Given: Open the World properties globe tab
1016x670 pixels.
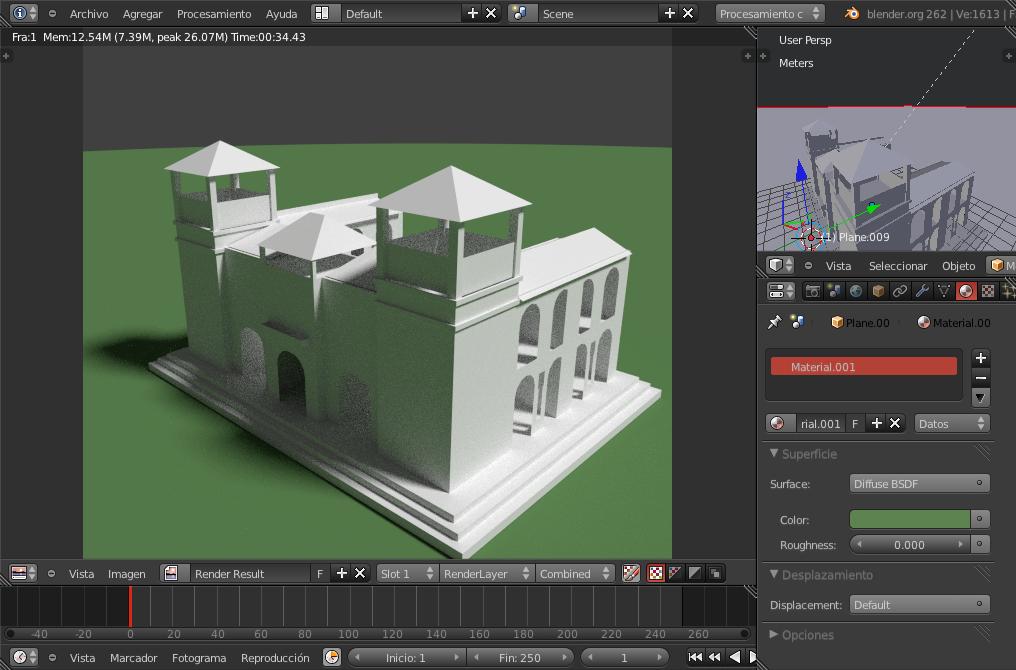Looking at the screenshot, I should tap(856, 291).
